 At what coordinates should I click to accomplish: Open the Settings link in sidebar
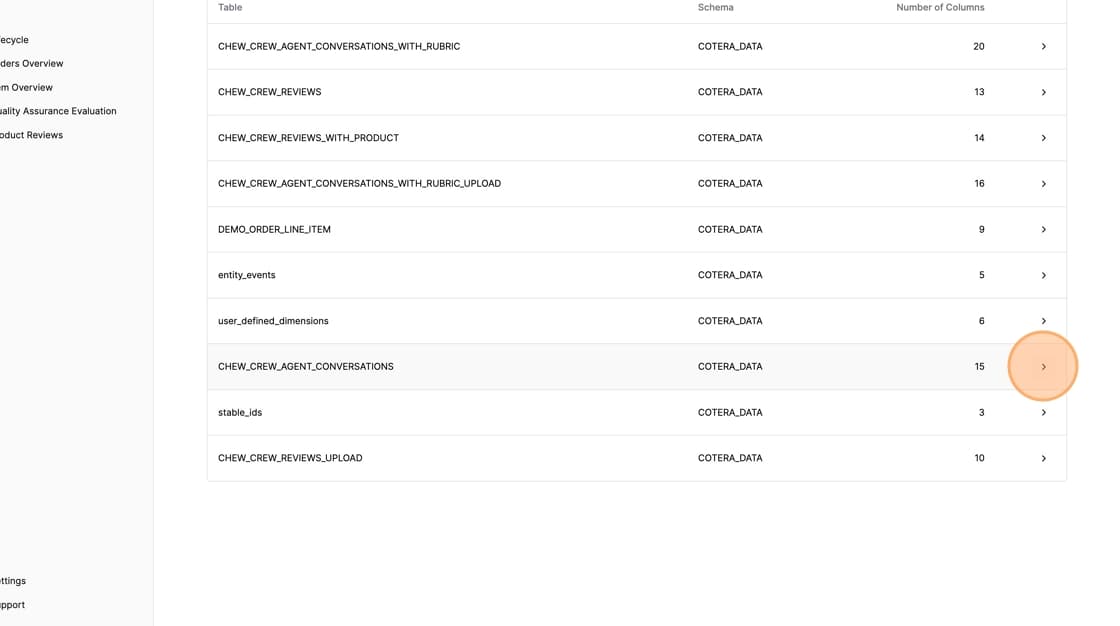click(13, 581)
